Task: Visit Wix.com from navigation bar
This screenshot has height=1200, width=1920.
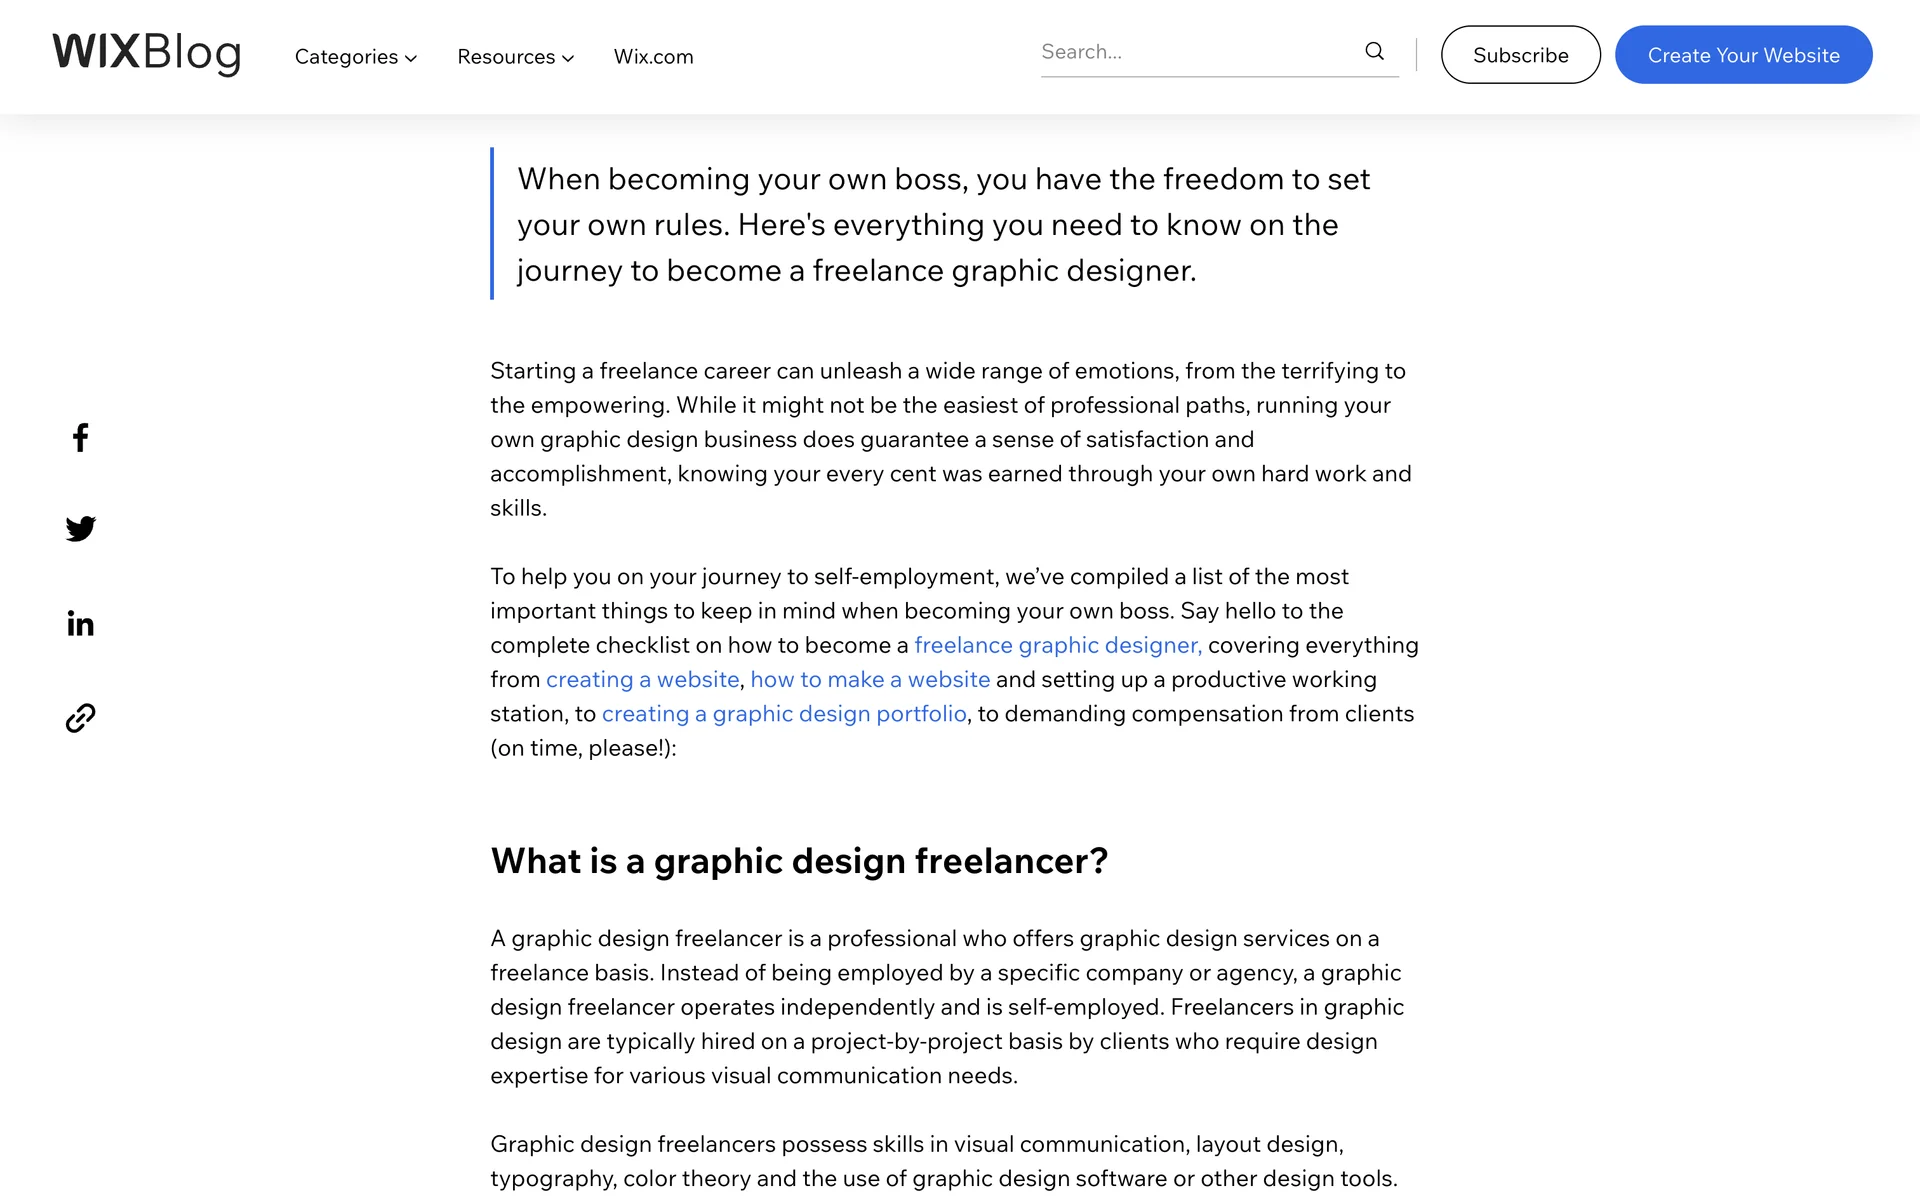Action: pyautogui.click(x=653, y=57)
